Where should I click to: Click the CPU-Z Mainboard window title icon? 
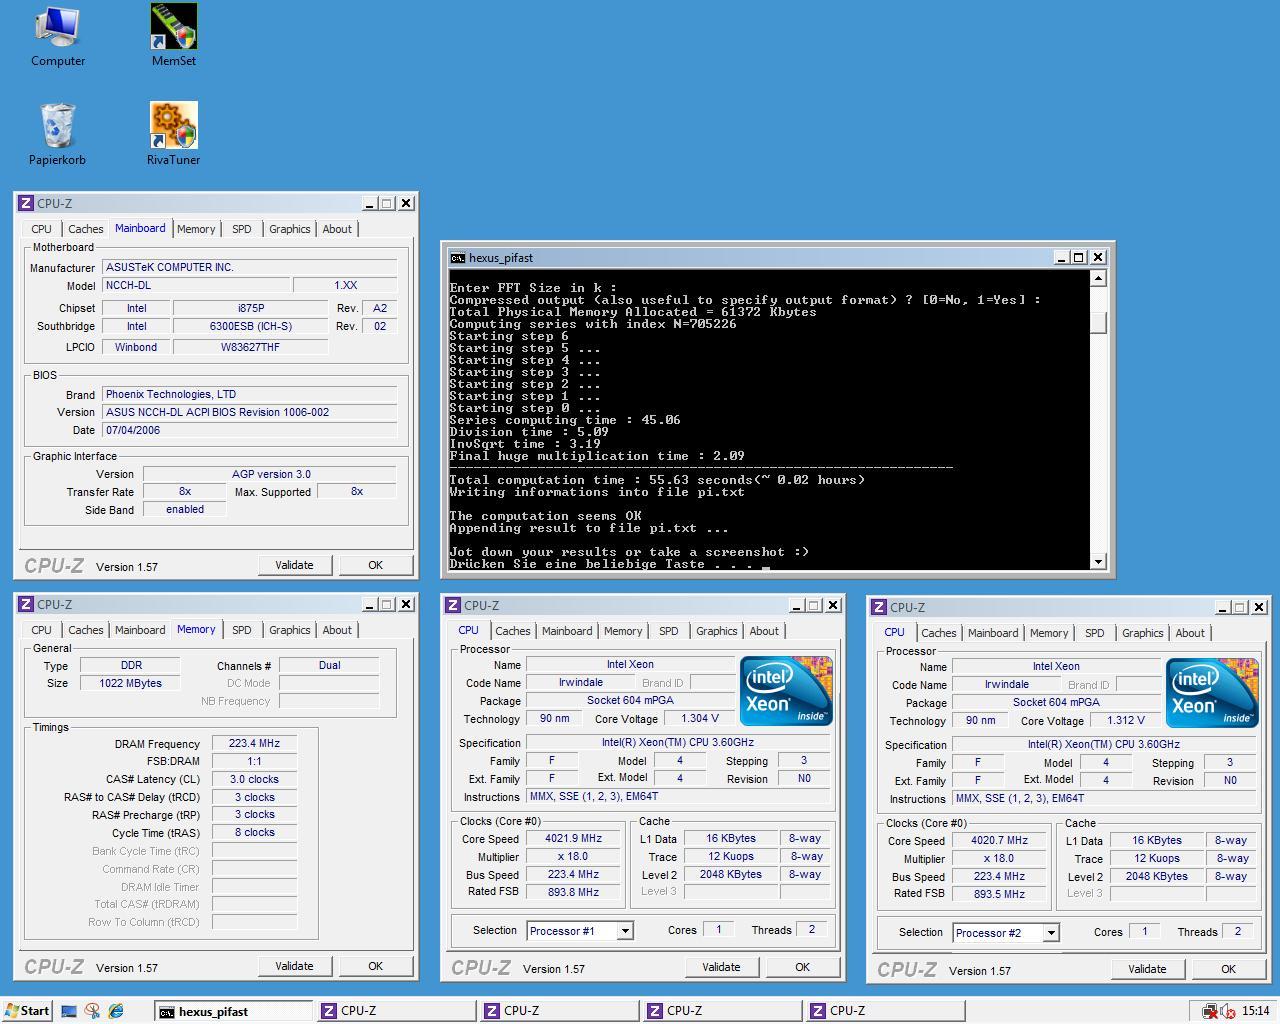click(x=26, y=203)
